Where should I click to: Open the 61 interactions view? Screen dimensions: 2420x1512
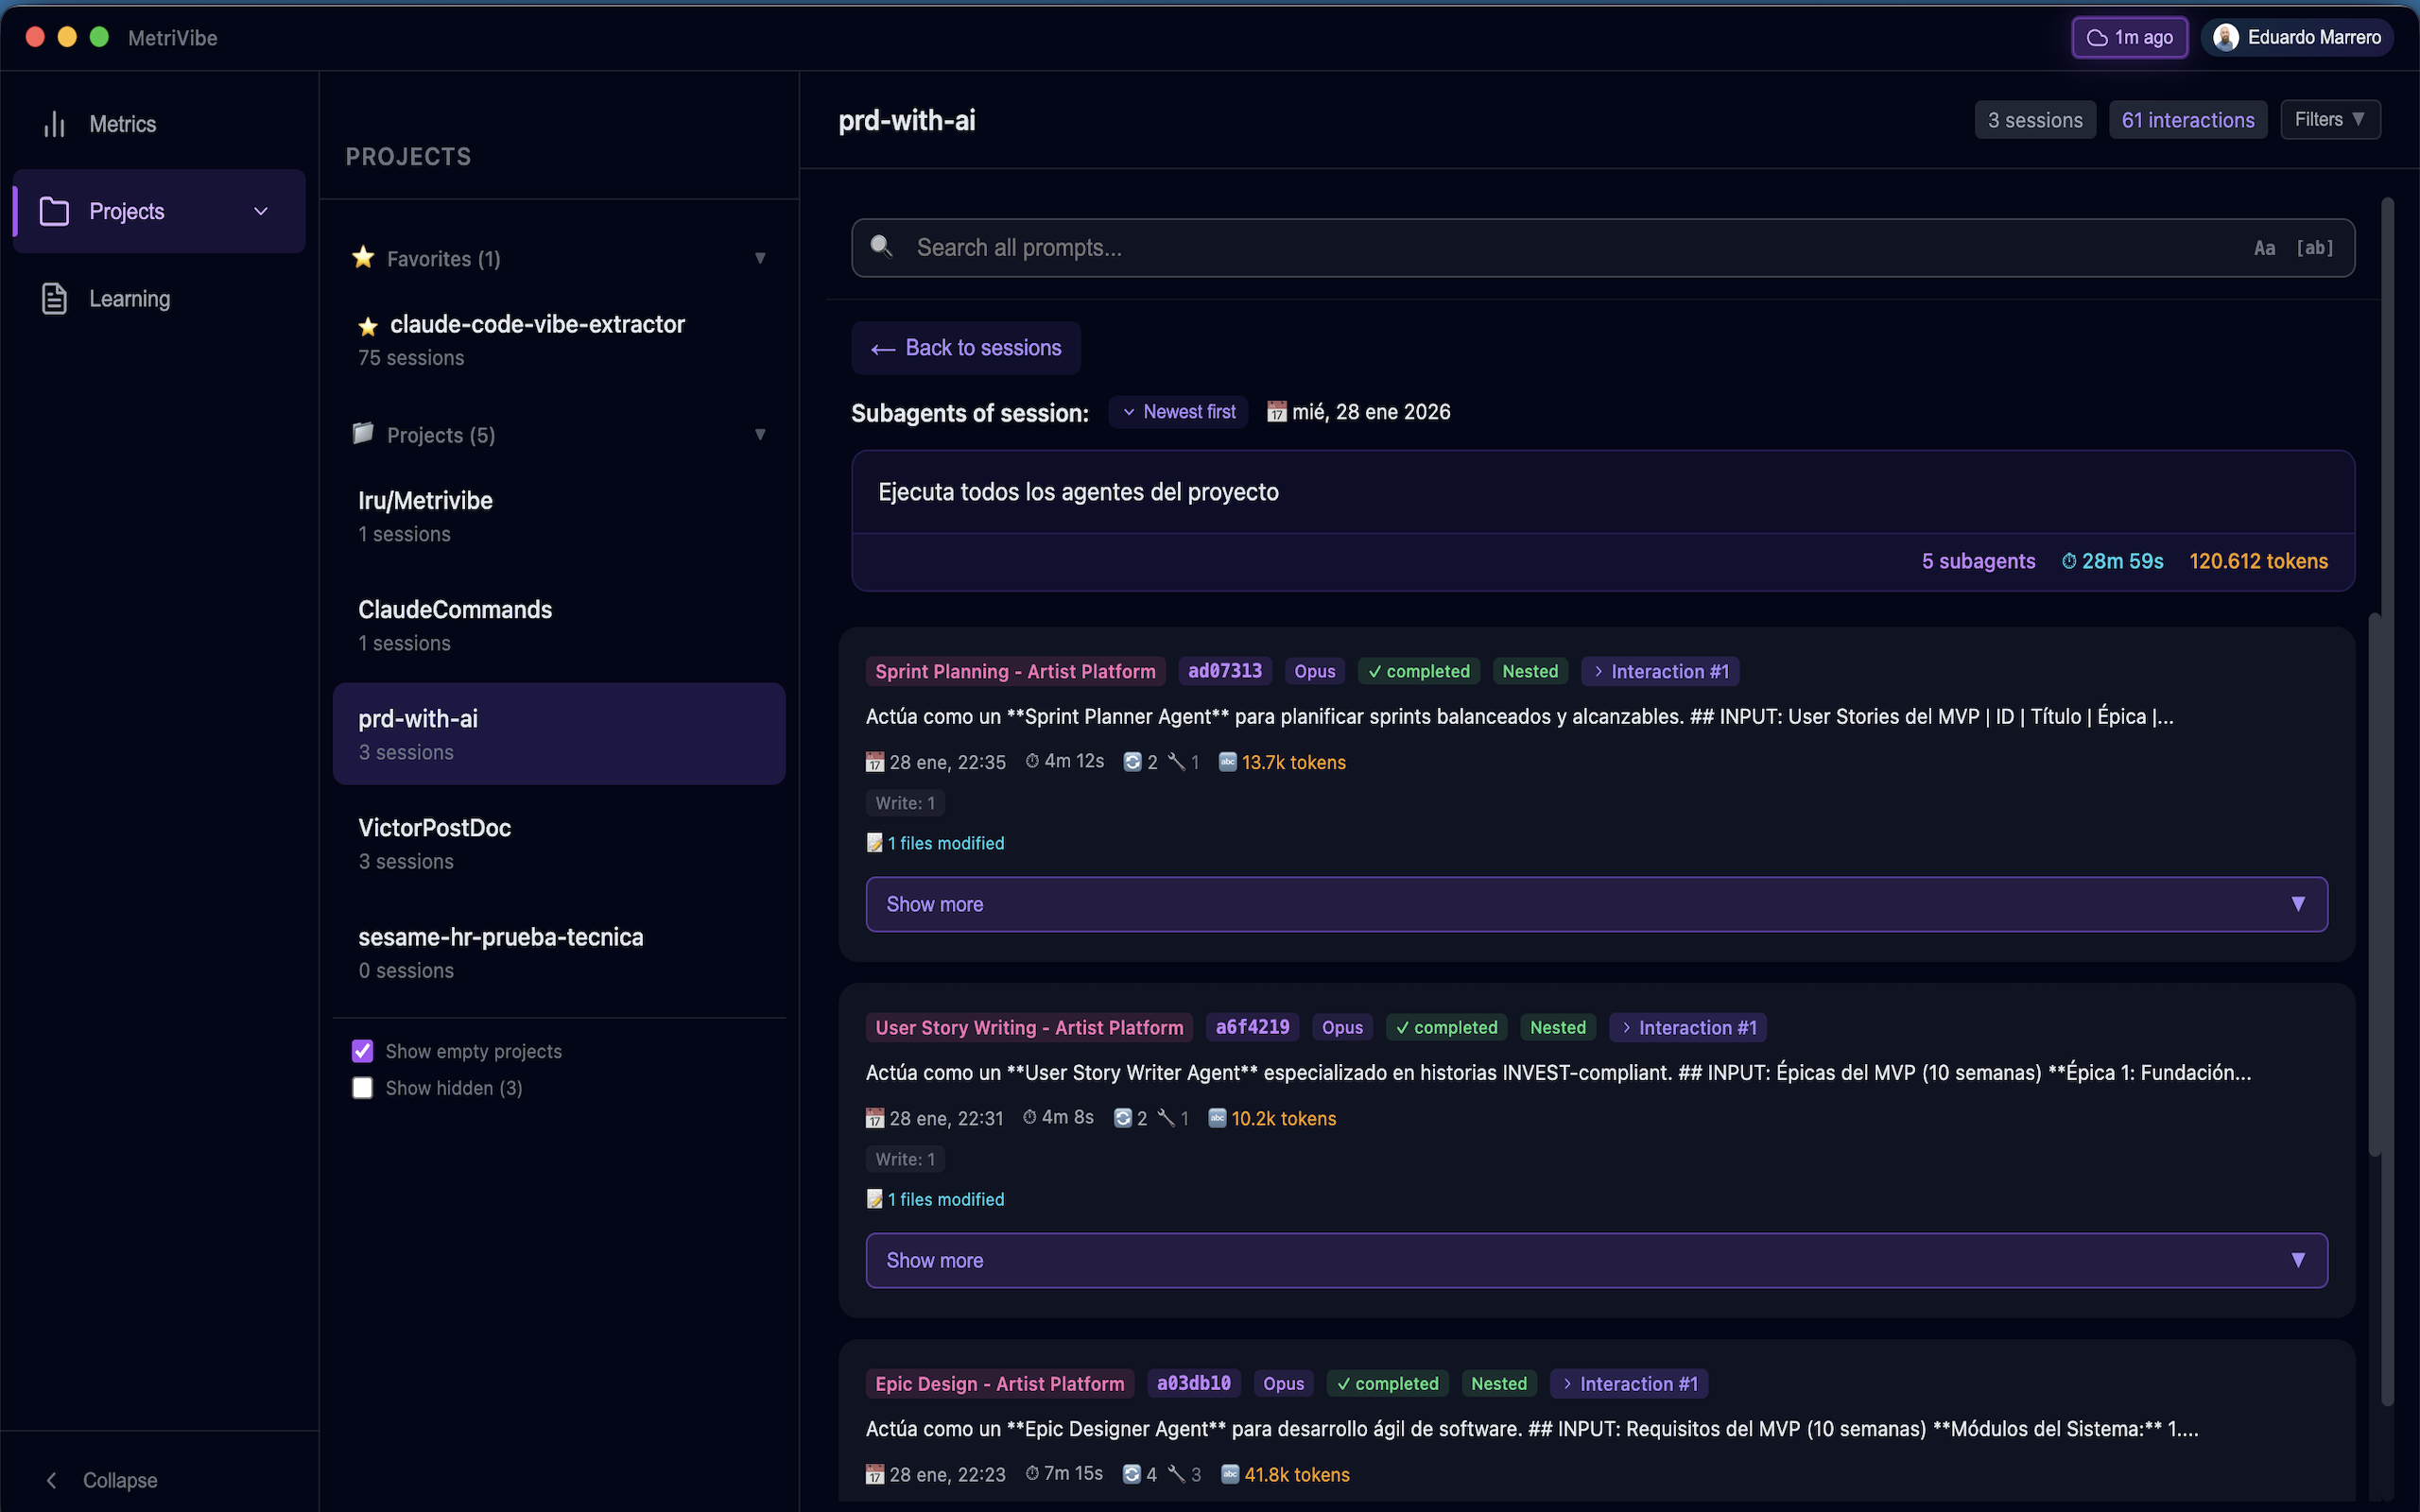click(2188, 119)
